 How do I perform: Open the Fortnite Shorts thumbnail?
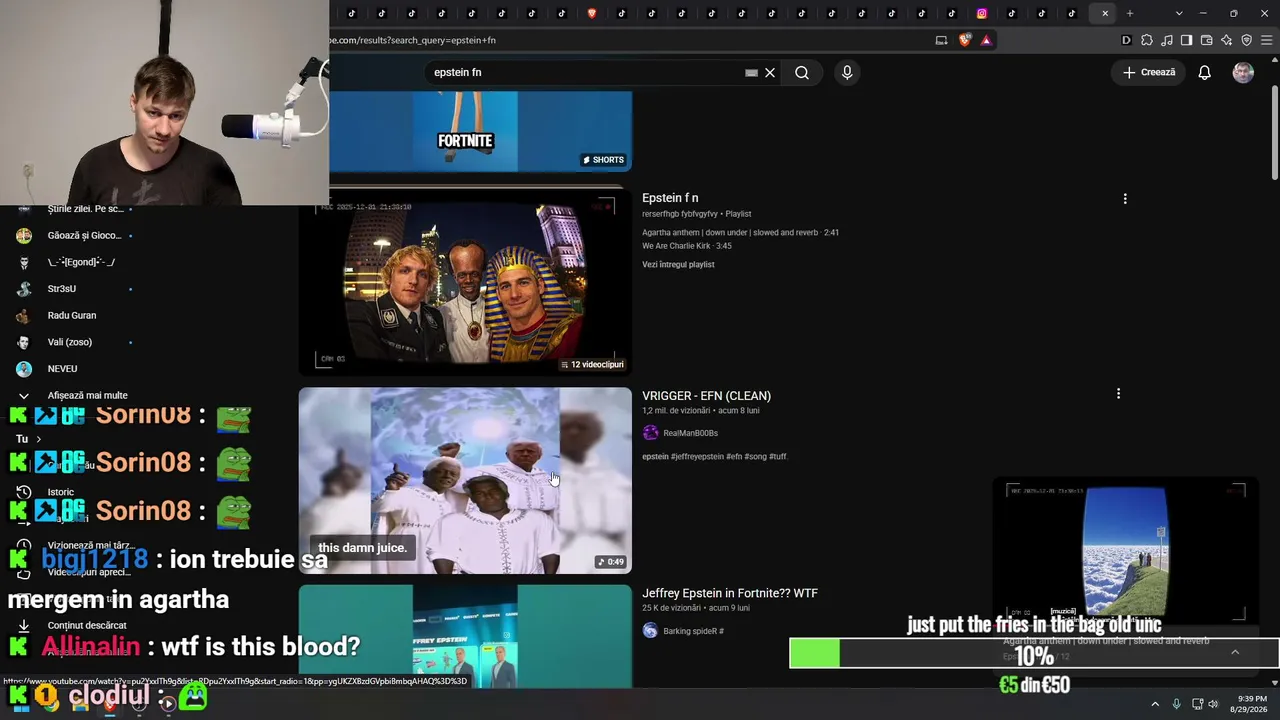[x=481, y=131]
